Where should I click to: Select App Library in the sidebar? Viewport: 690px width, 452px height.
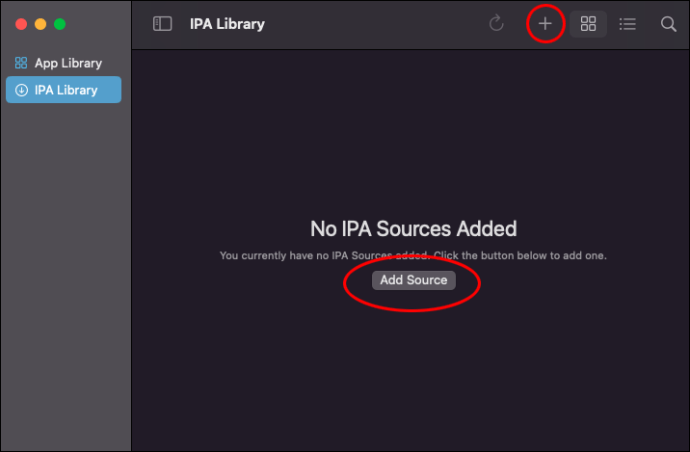click(68, 63)
